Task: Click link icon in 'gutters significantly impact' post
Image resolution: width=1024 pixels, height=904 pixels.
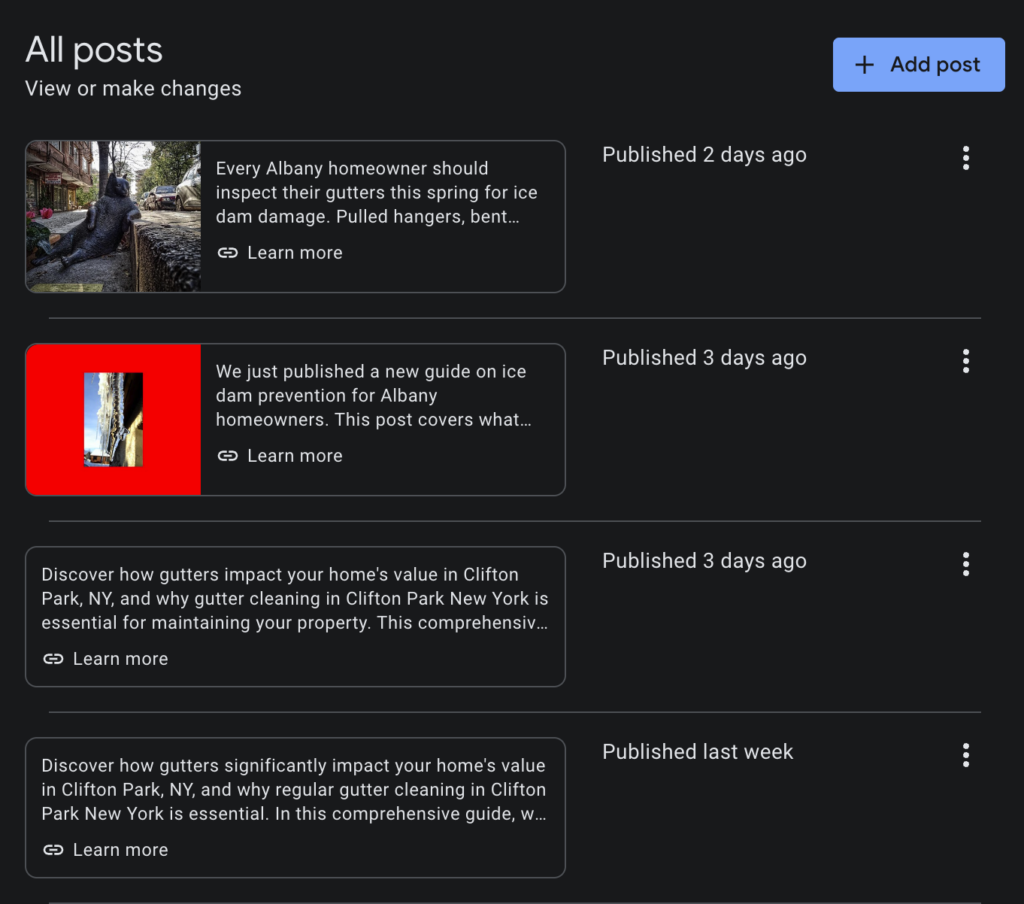Action: 54,850
